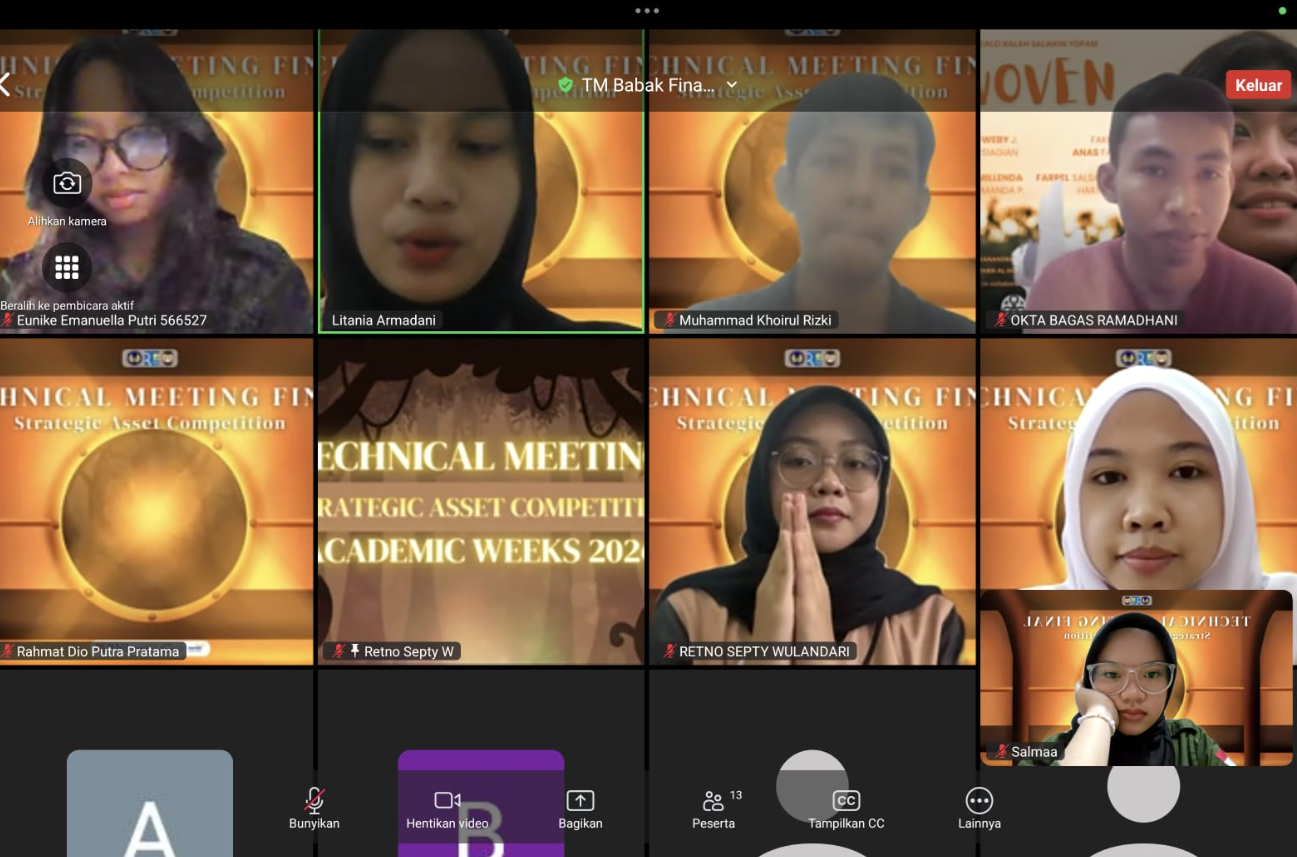Select the pinned Retno Septy W tile
The width and height of the screenshot is (1297, 857).
click(481, 501)
